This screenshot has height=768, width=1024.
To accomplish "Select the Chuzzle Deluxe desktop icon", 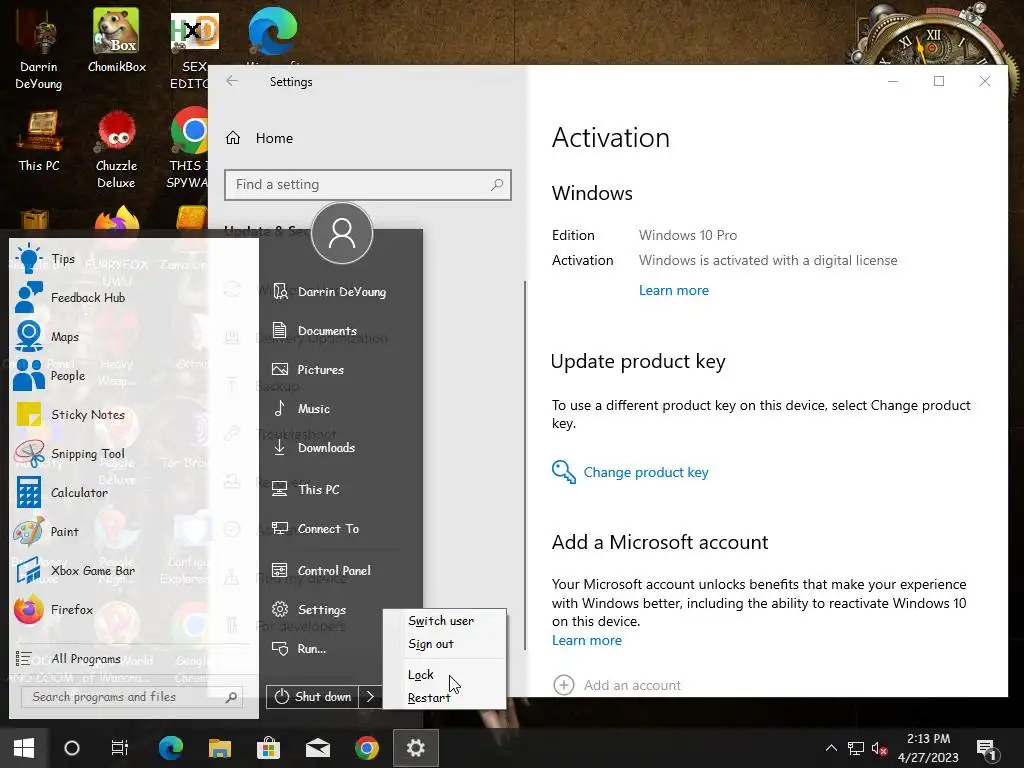I will (116, 150).
